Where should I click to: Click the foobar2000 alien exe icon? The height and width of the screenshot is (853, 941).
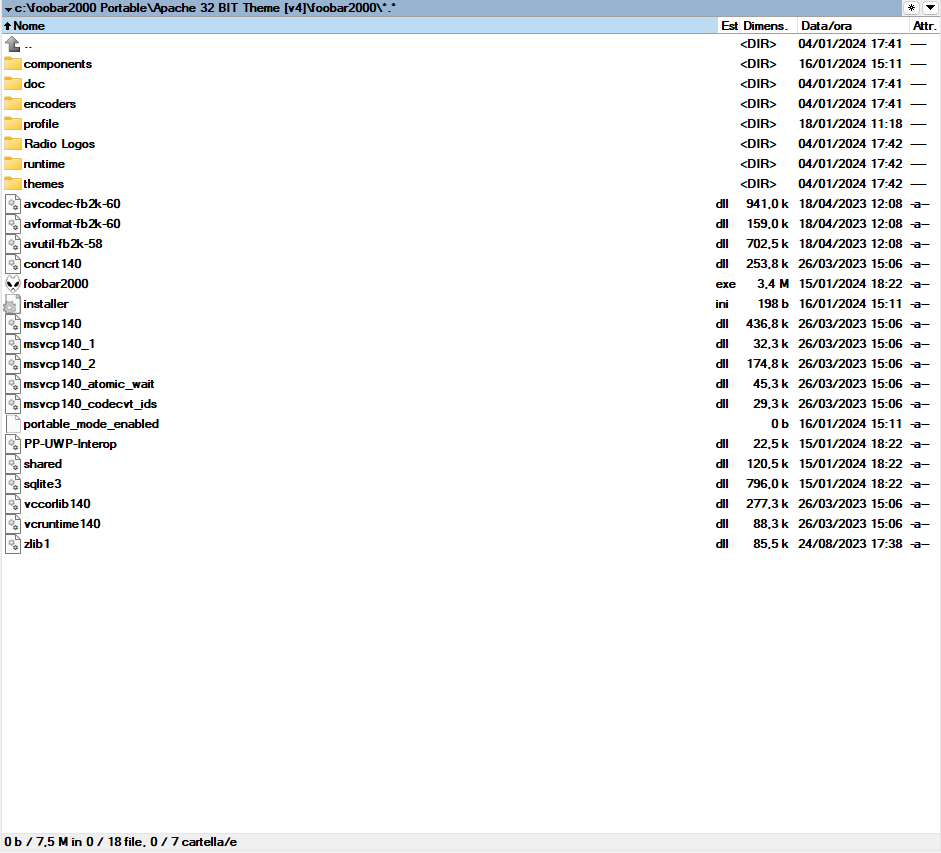click(13, 284)
